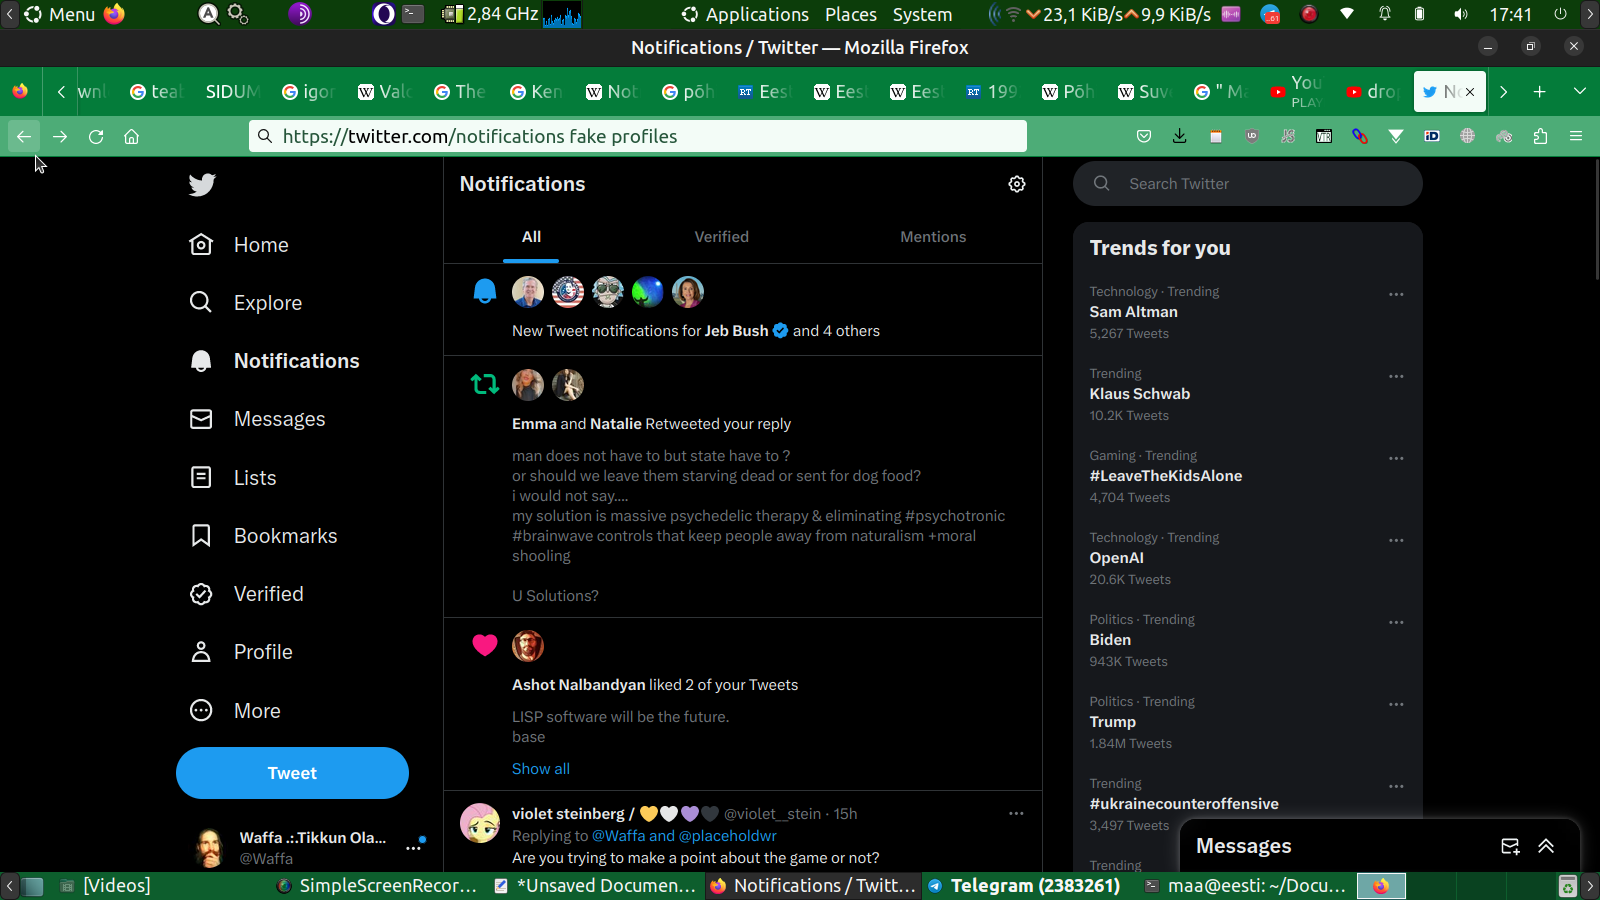Open the maa@eesti terminal in taskbar
The image size is (1600, 900).
point(1247,886)
